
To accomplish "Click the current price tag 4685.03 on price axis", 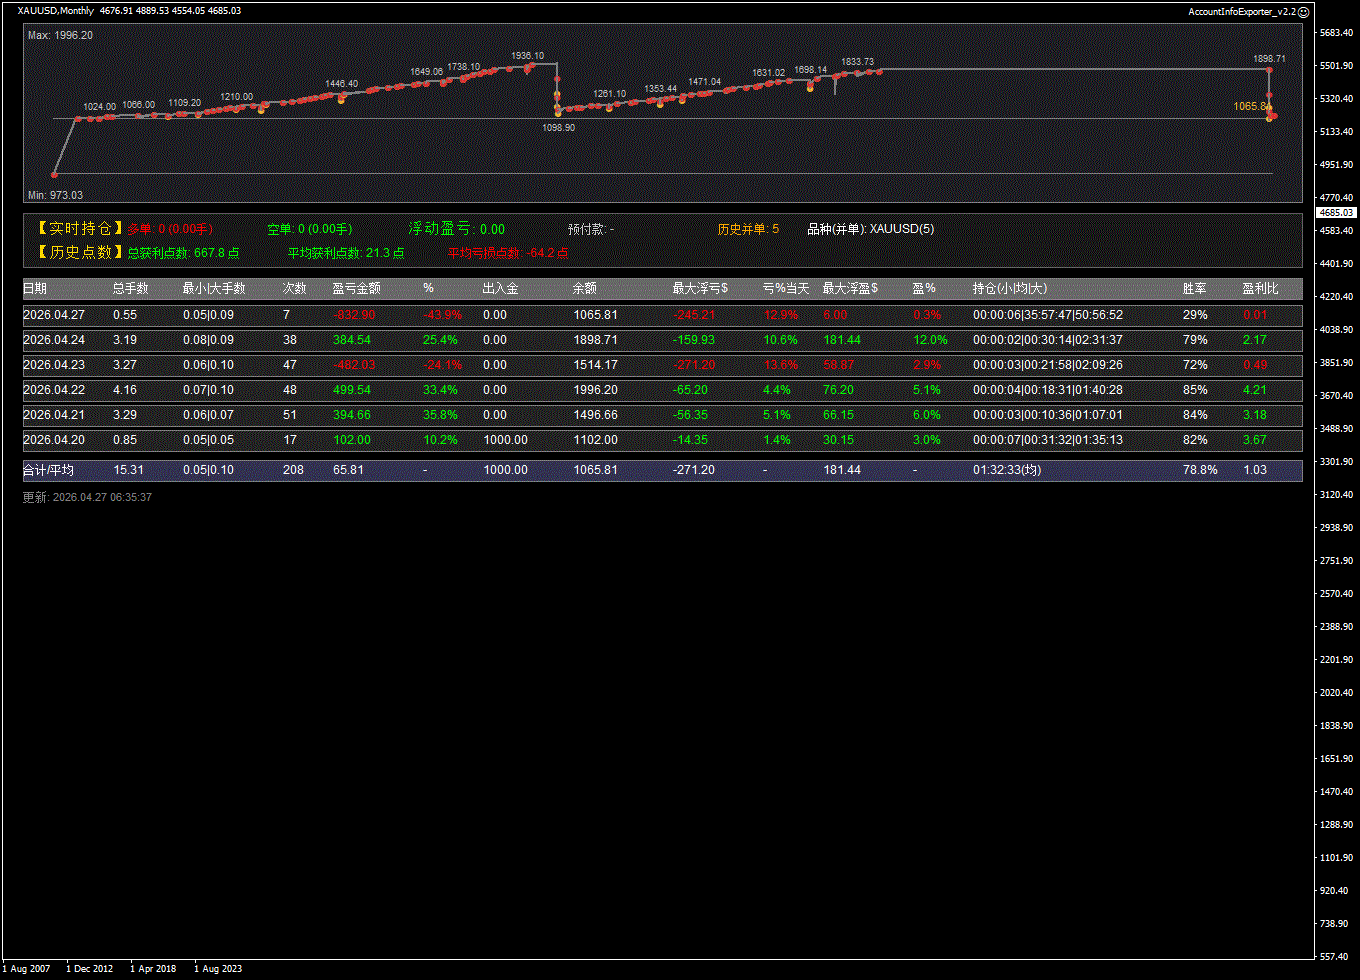I will [x=1336, y=213].
